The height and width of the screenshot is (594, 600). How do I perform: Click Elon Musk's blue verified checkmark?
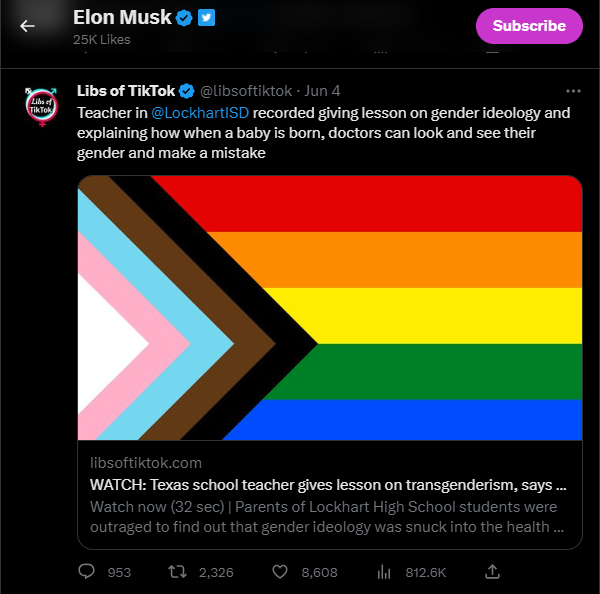click(183, 18)
